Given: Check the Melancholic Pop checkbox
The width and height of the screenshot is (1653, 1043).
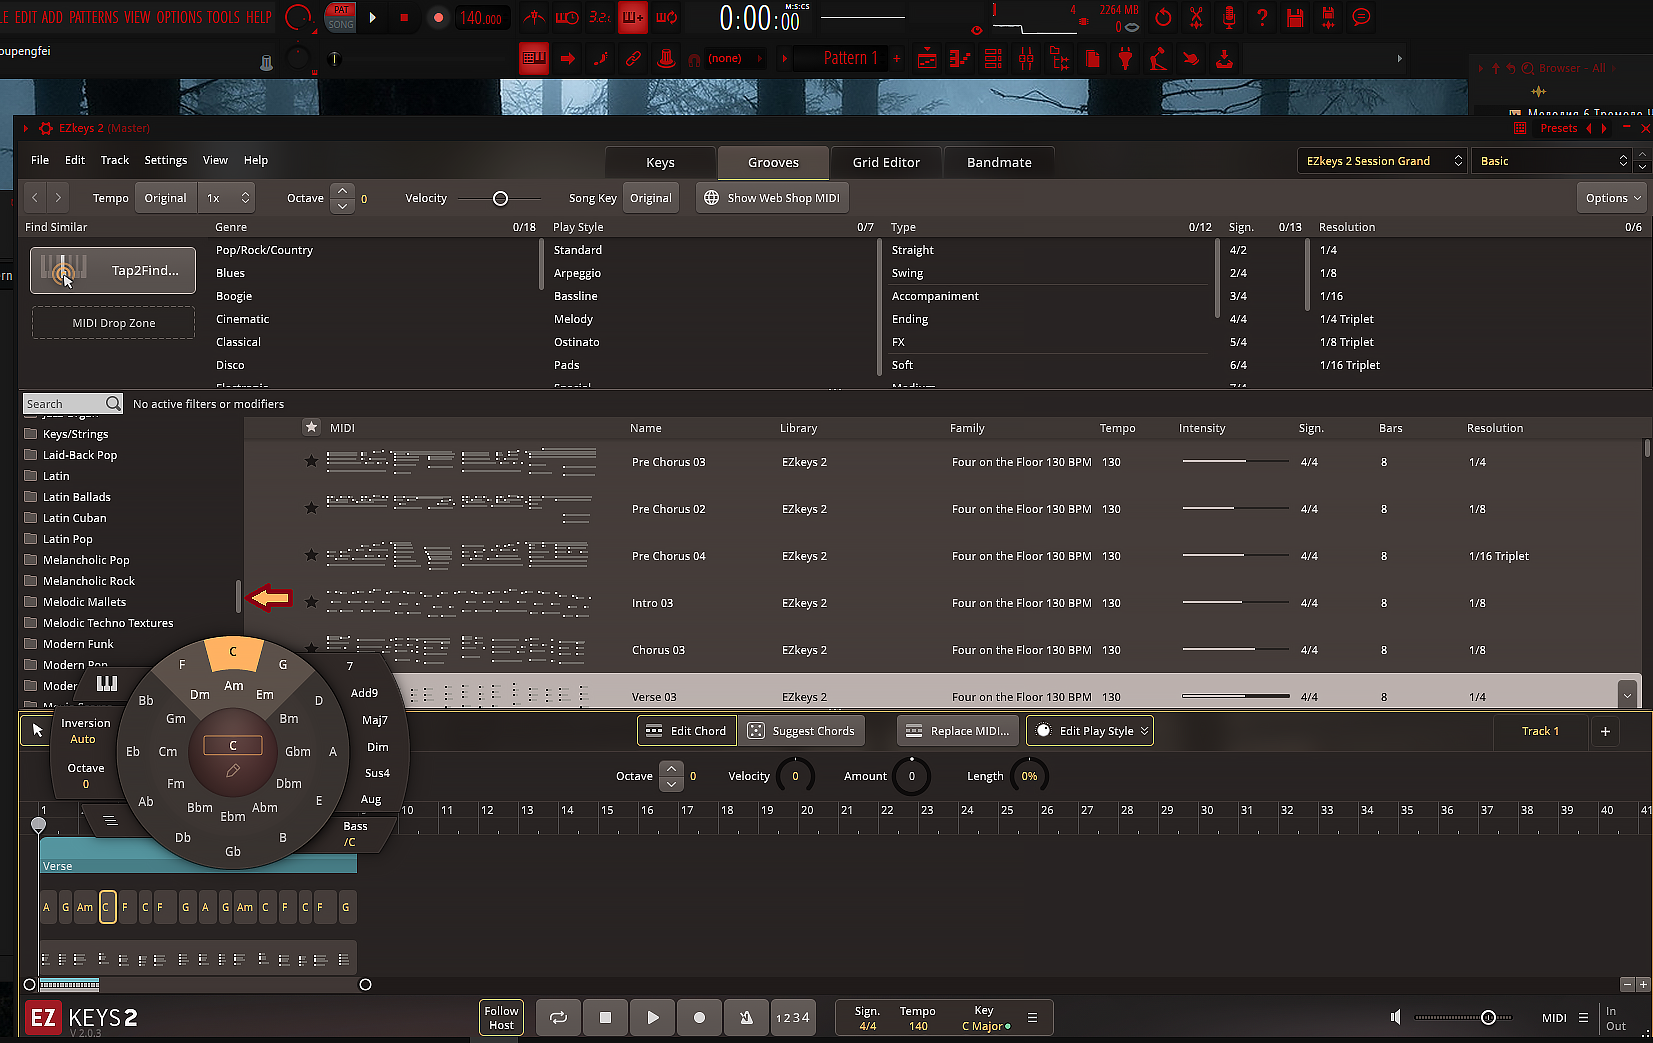Looking at the screenshot, I should (31, 560).
